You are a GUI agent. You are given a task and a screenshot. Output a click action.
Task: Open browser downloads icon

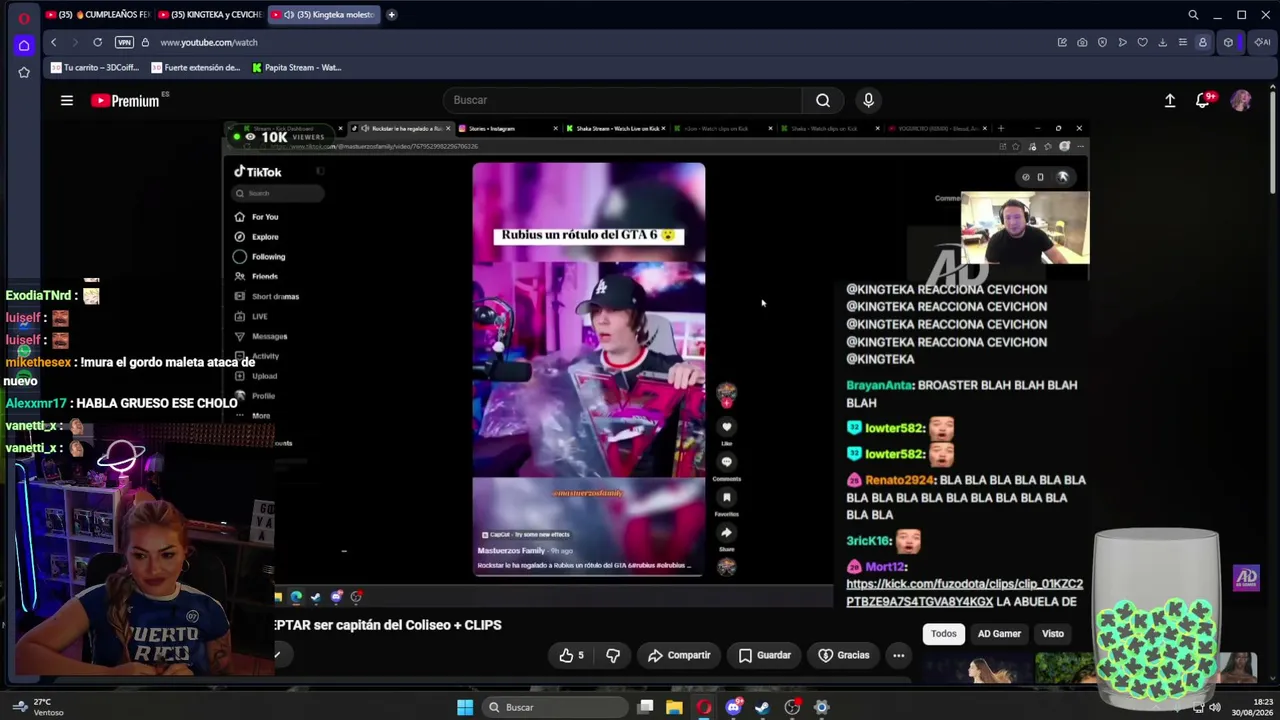[x=1162, y=42]
